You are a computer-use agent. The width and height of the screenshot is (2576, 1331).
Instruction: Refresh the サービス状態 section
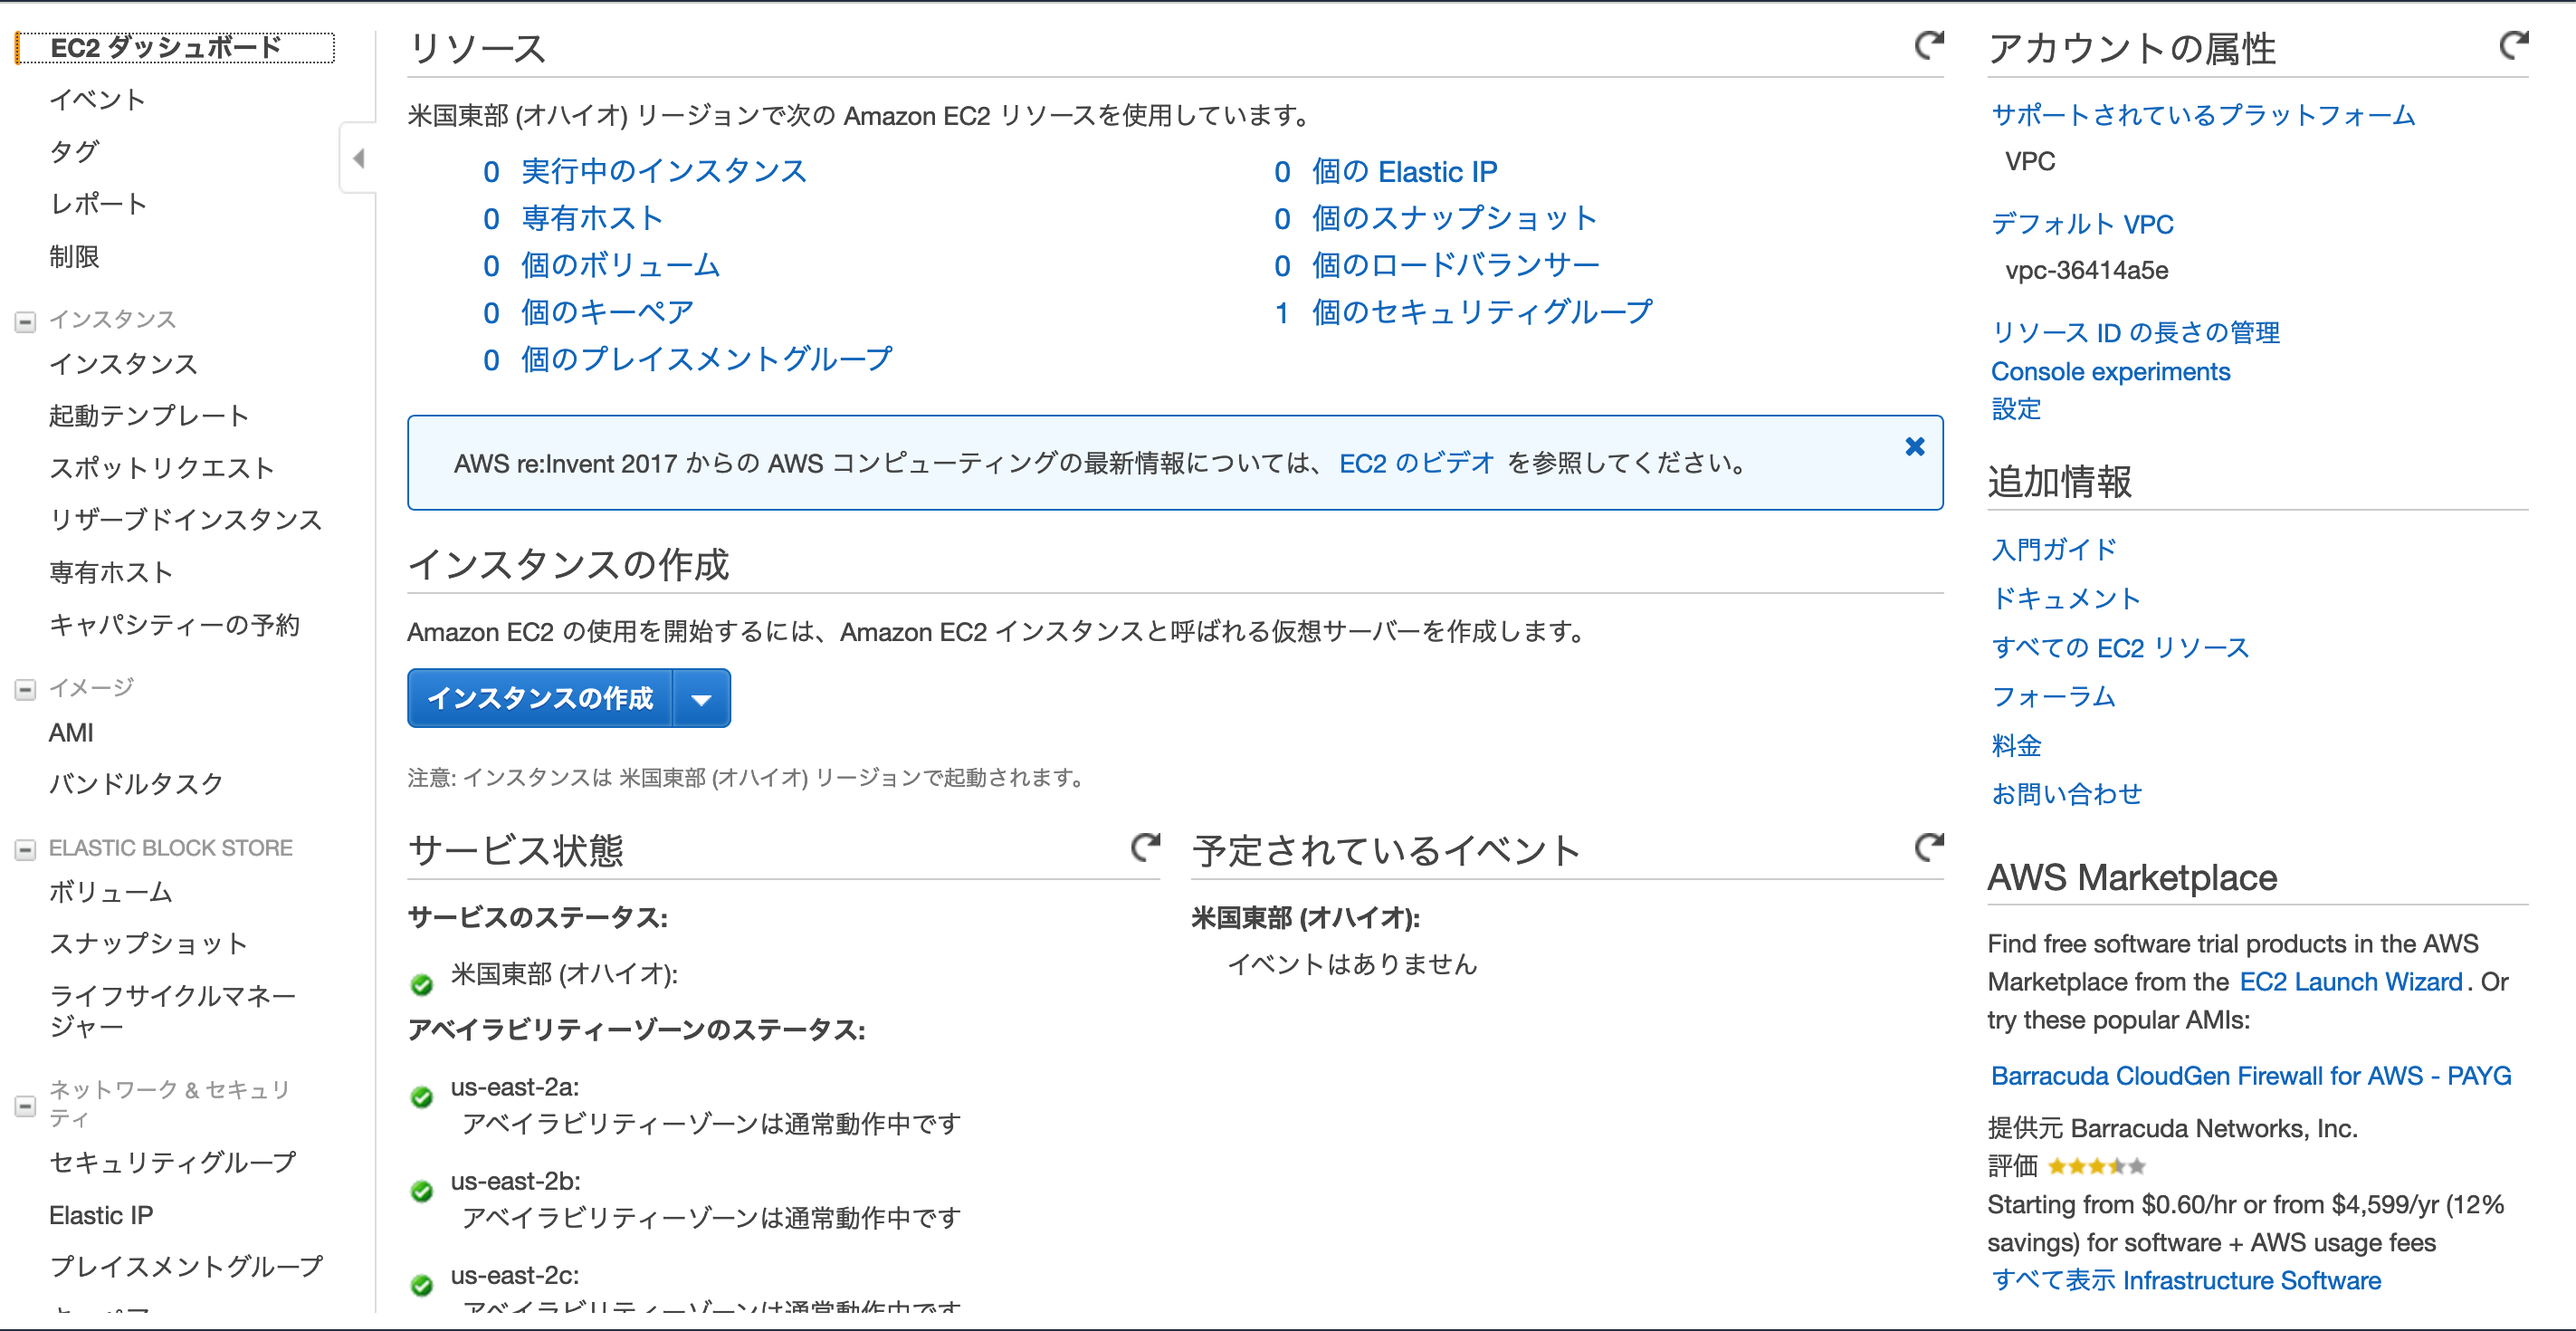coord(1145,848)
